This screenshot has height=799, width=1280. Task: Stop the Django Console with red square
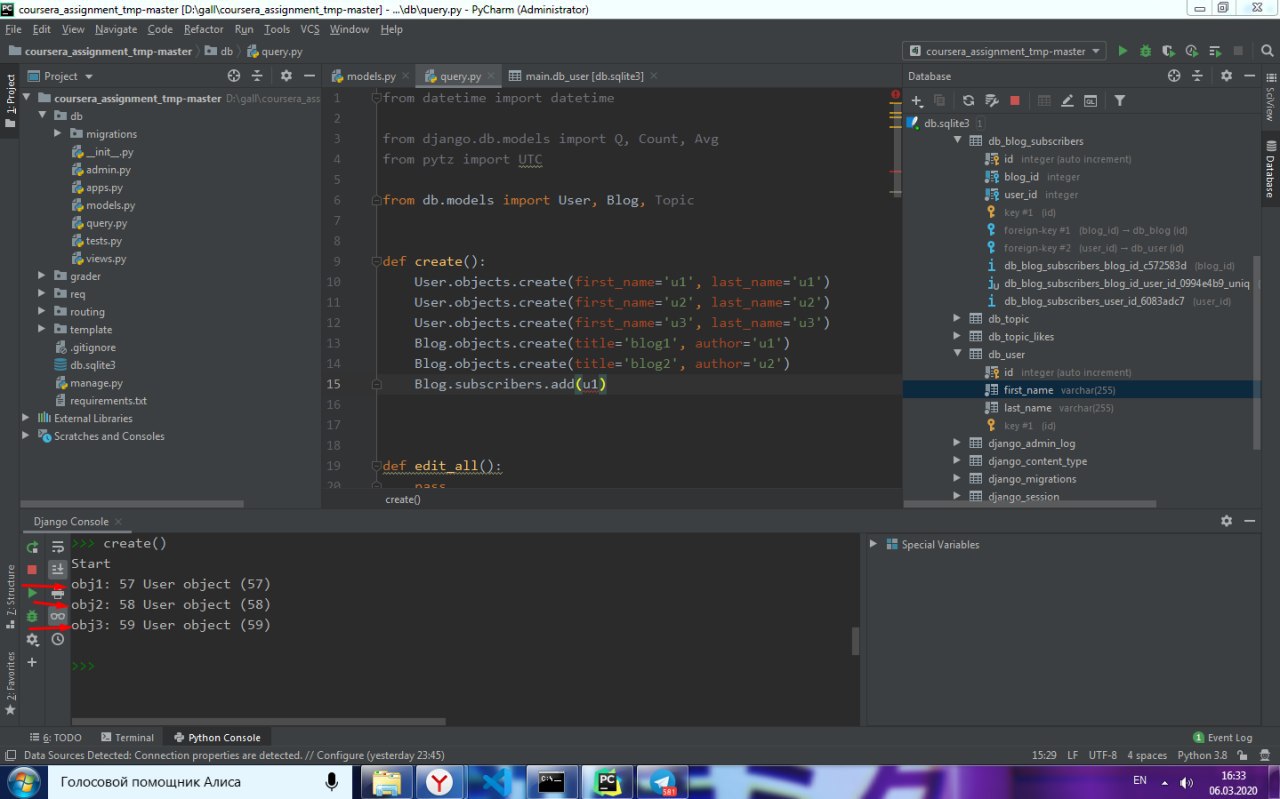pos(32,570)
